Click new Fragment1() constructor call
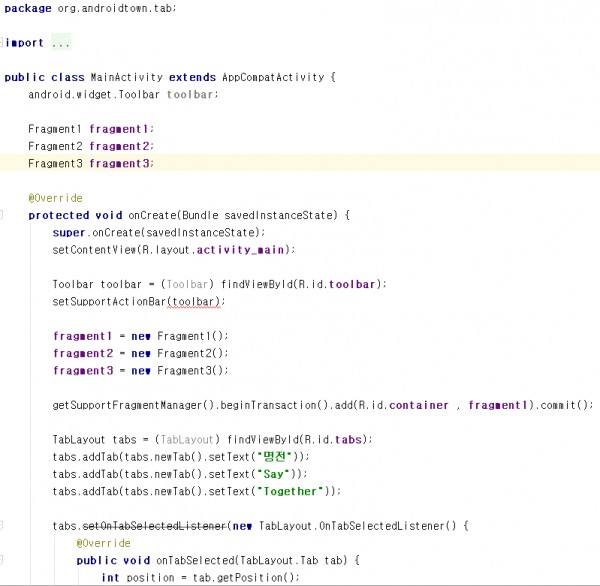Image resolution: width=600 pixels, height=586 pixels. (177, 336)
